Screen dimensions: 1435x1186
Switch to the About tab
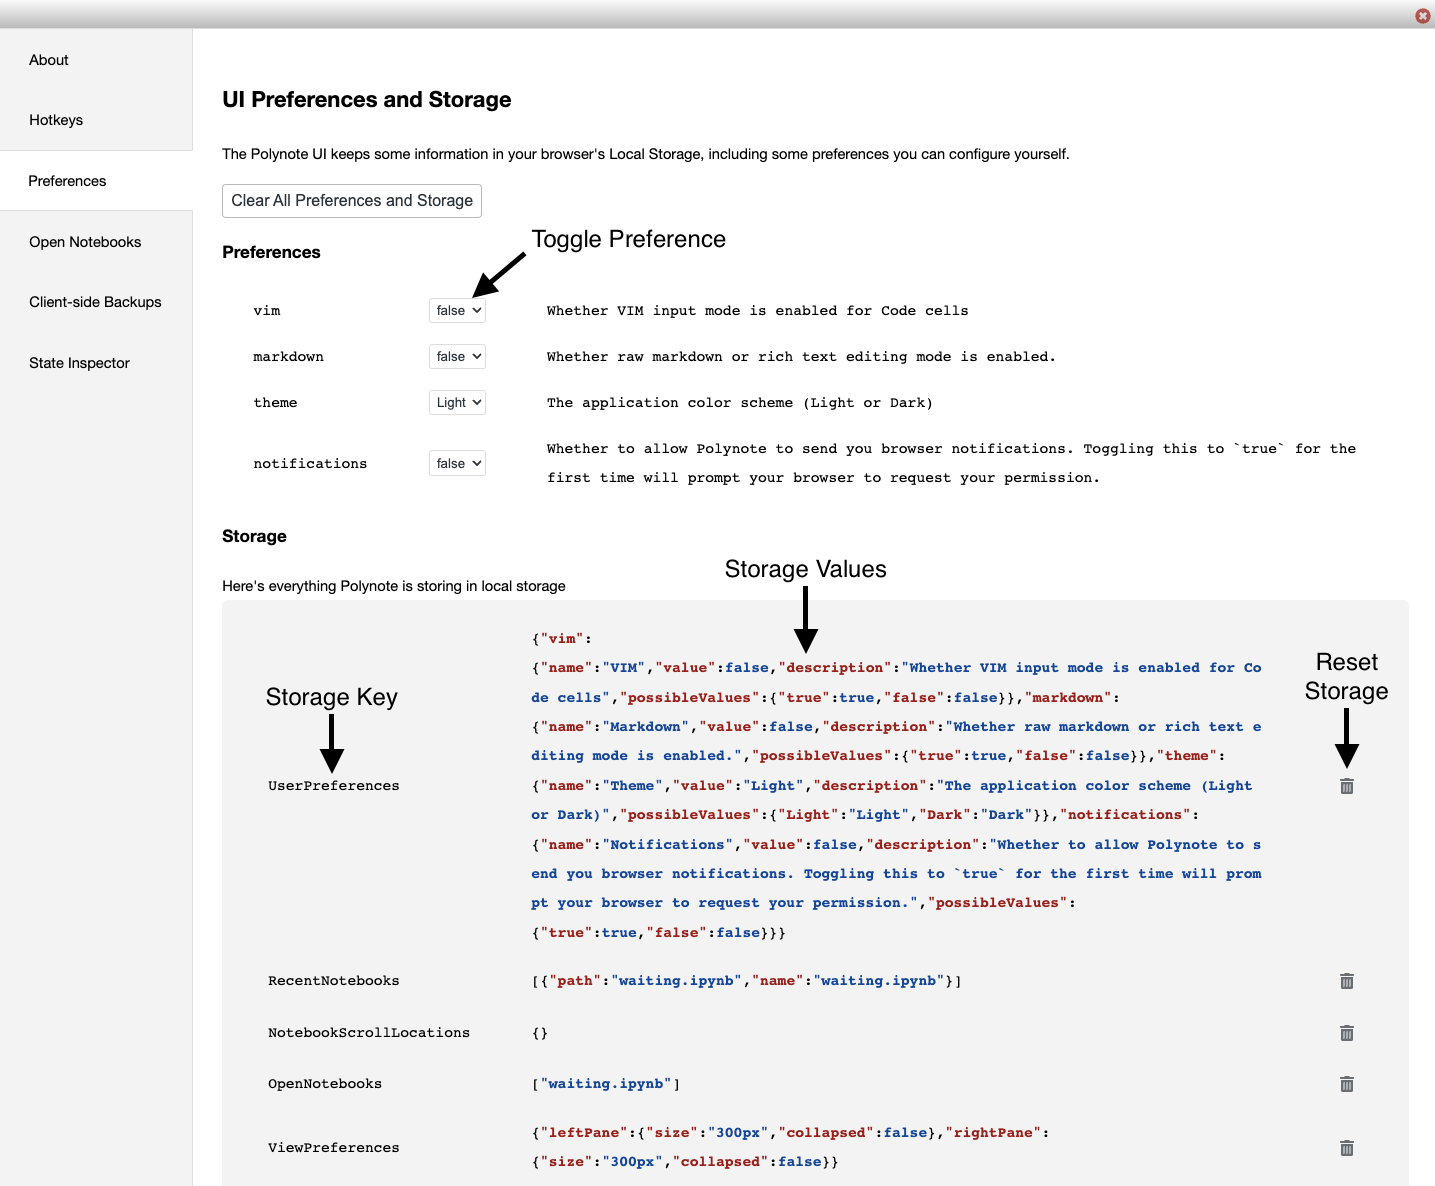(x=49, y=60)
